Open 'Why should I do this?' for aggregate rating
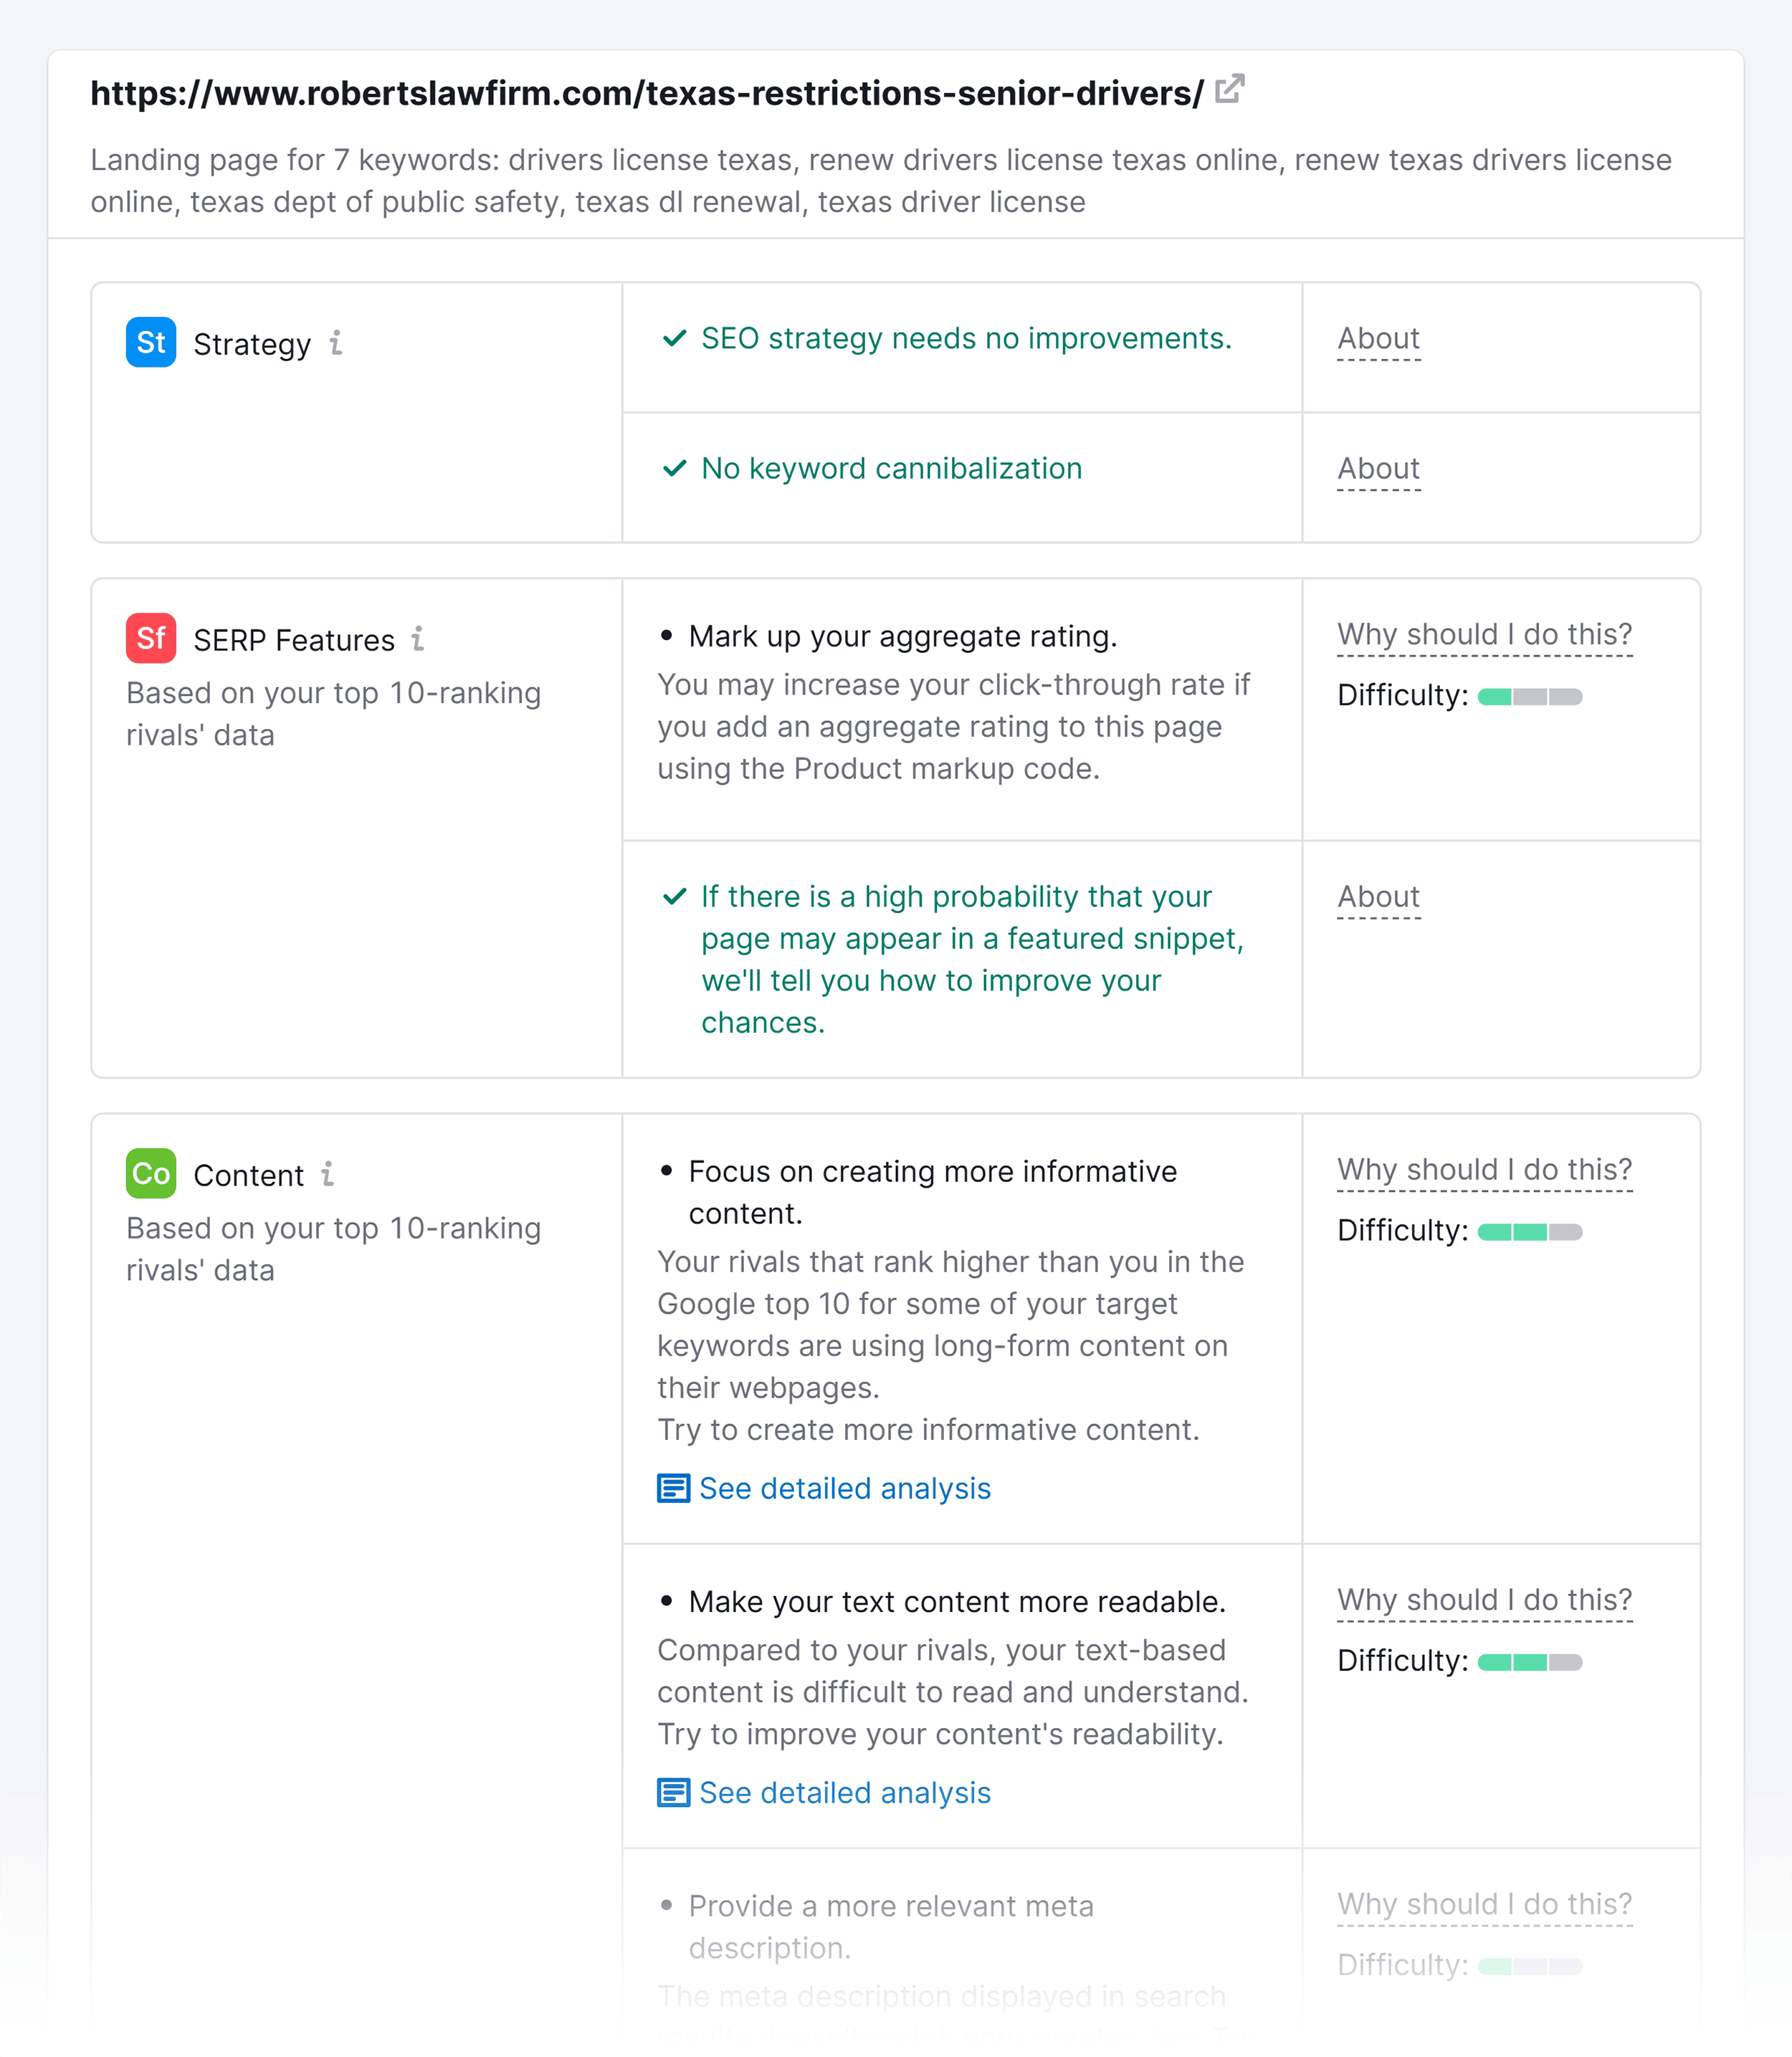1792x2057 pixels. point(1484,633)
